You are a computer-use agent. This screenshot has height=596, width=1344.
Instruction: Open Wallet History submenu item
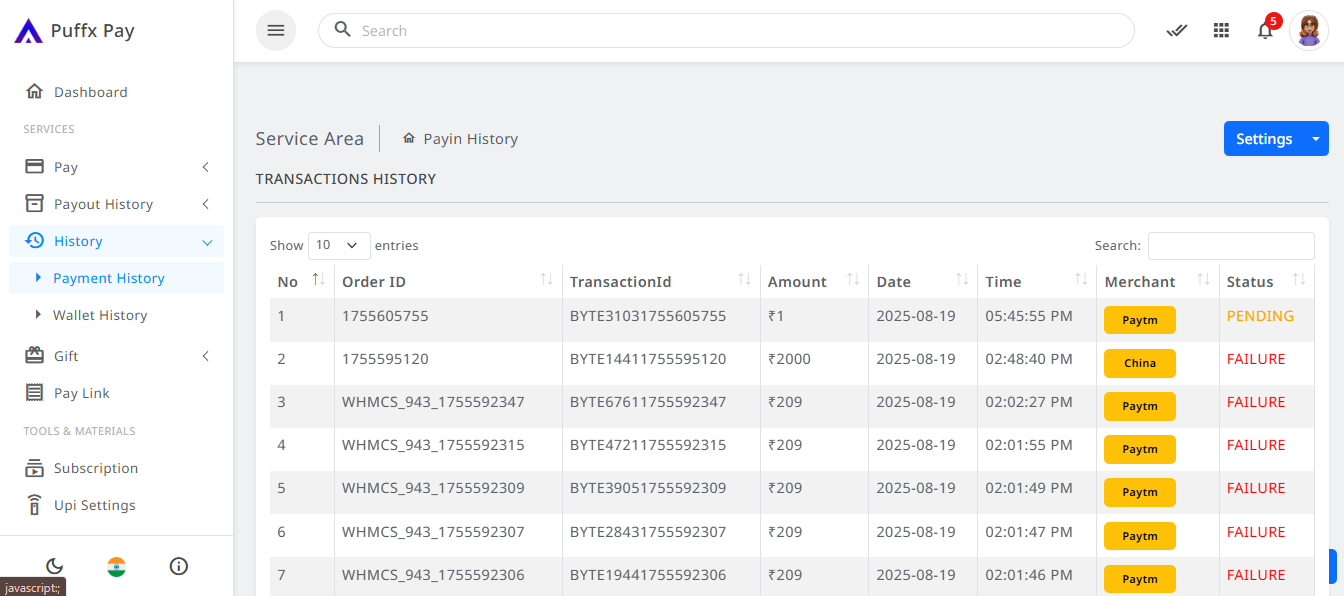pos(116,315)
